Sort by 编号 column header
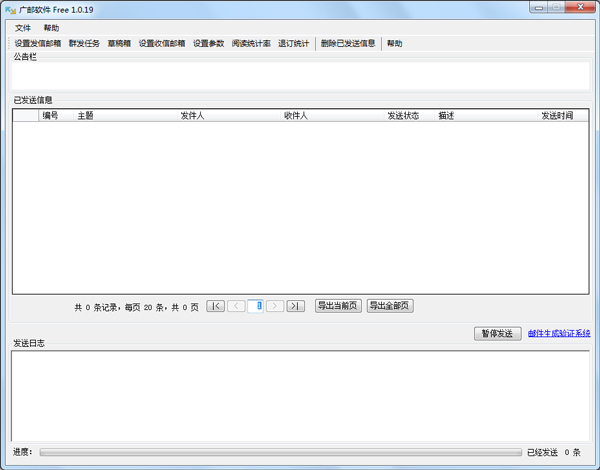Viewport: 600px width, 470px height. pyautogui.click(x=56, y=116)
